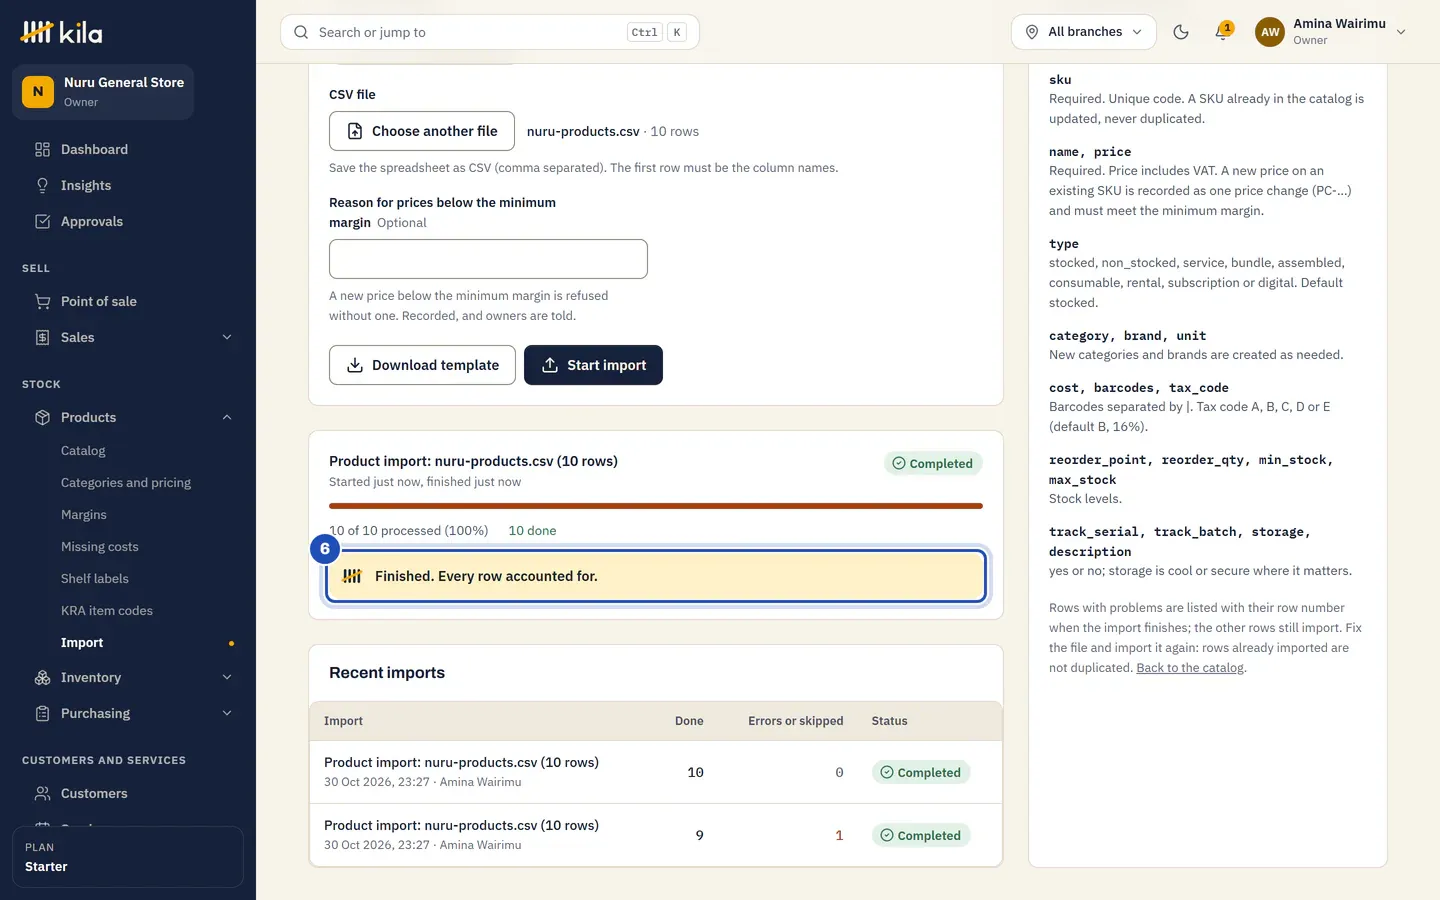Click the Errors or skipped column header
Screen dimensions: 1440x900
pyautogui.click(x=795, y=721)
